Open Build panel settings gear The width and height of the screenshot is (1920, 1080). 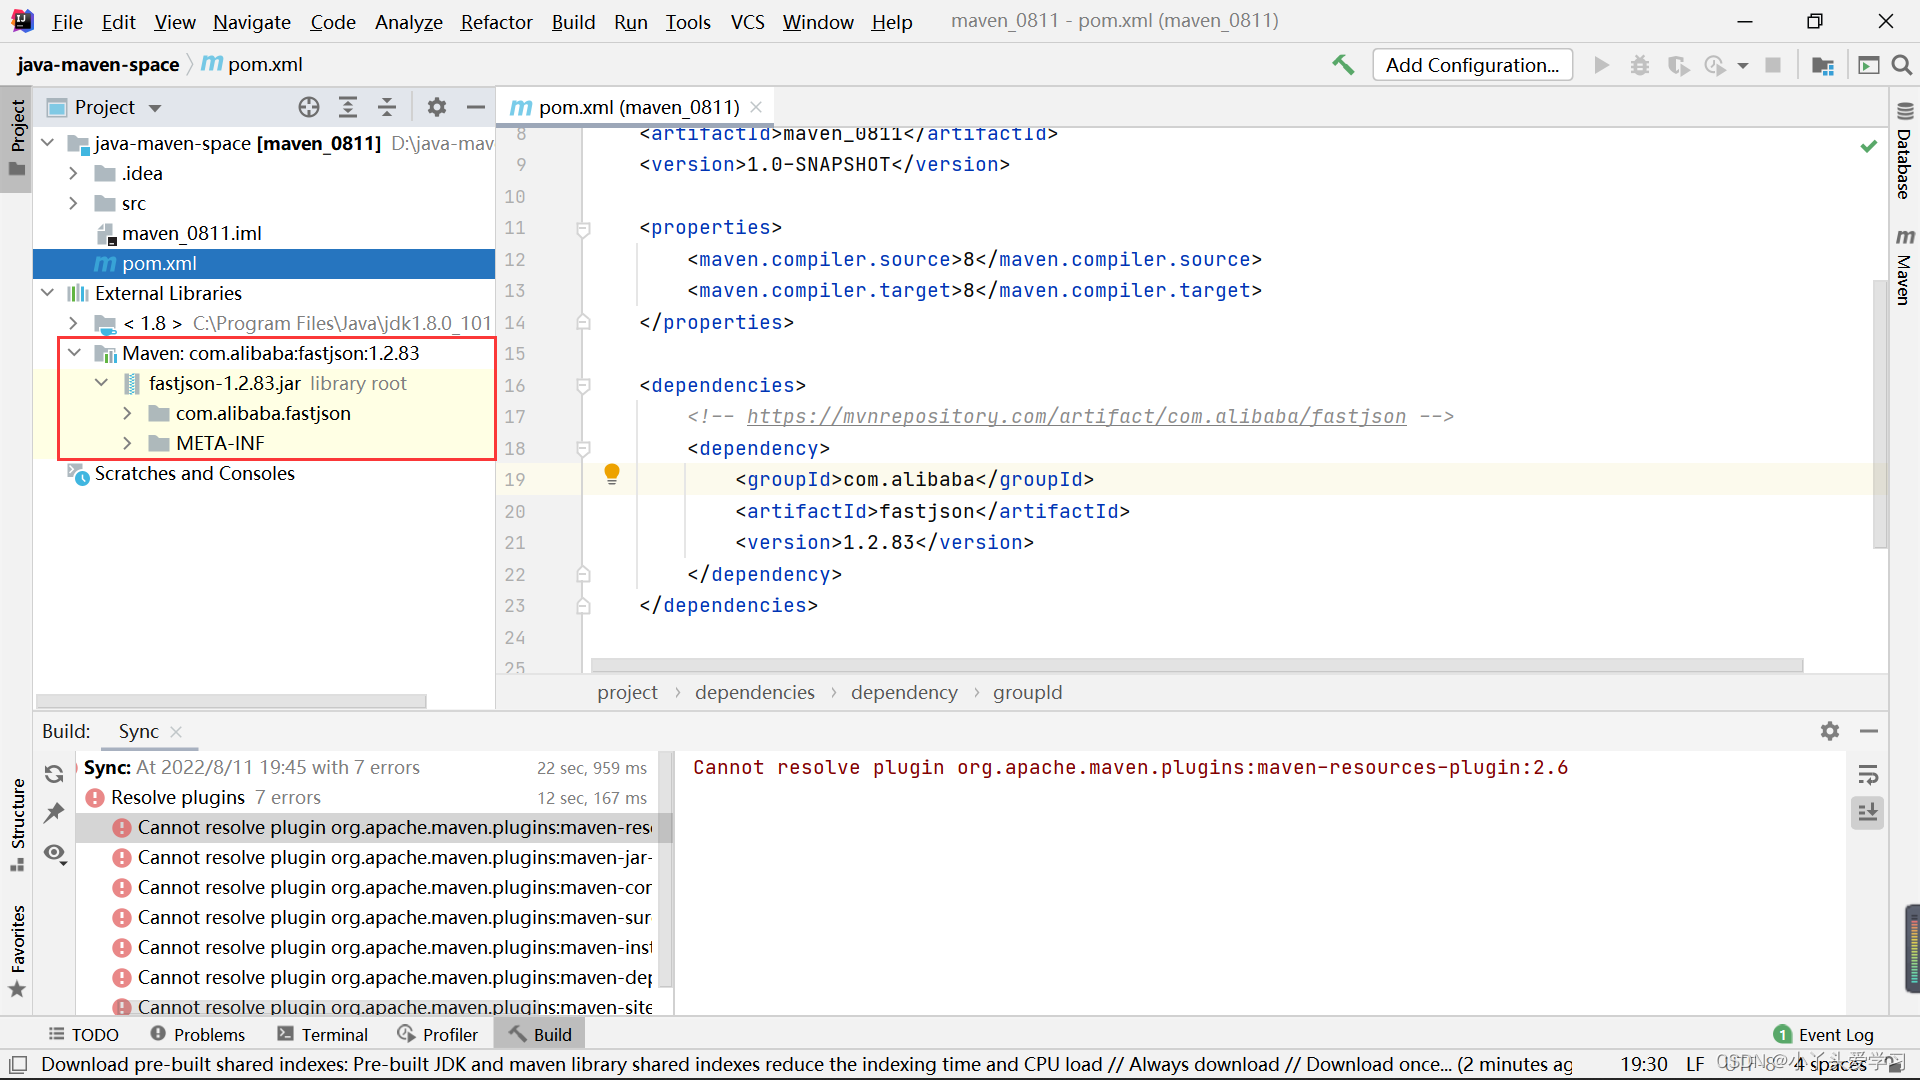[1830, 731]
